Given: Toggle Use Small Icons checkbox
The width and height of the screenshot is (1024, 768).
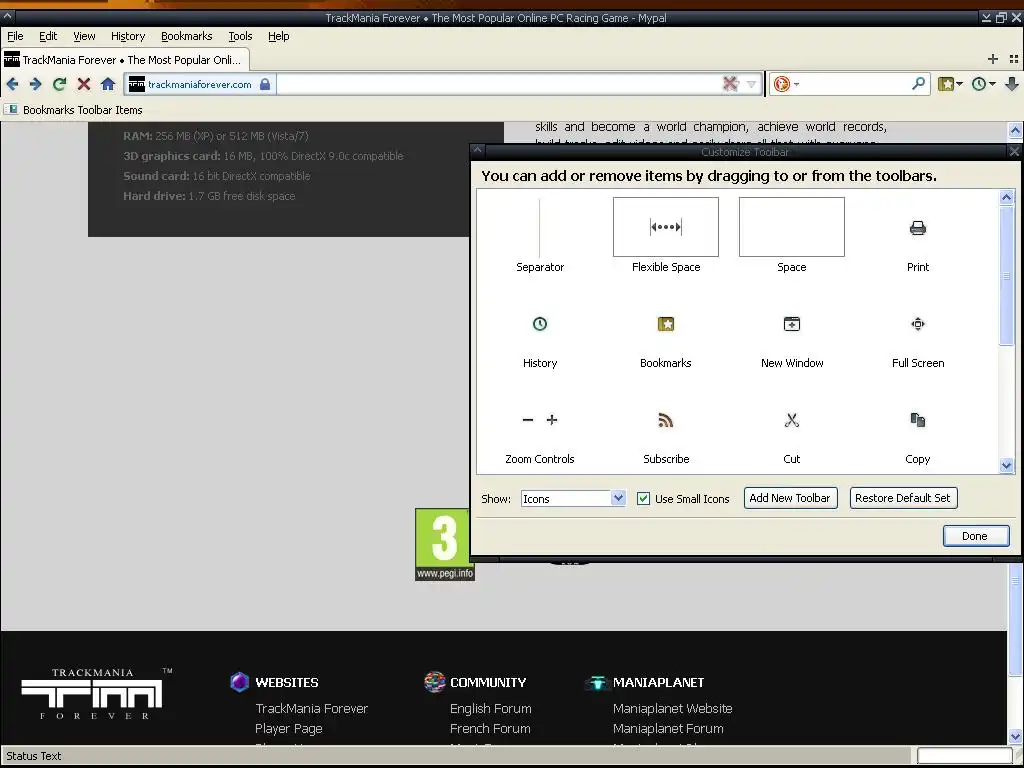Looking at the screenshot, I should tap(643, 499).
